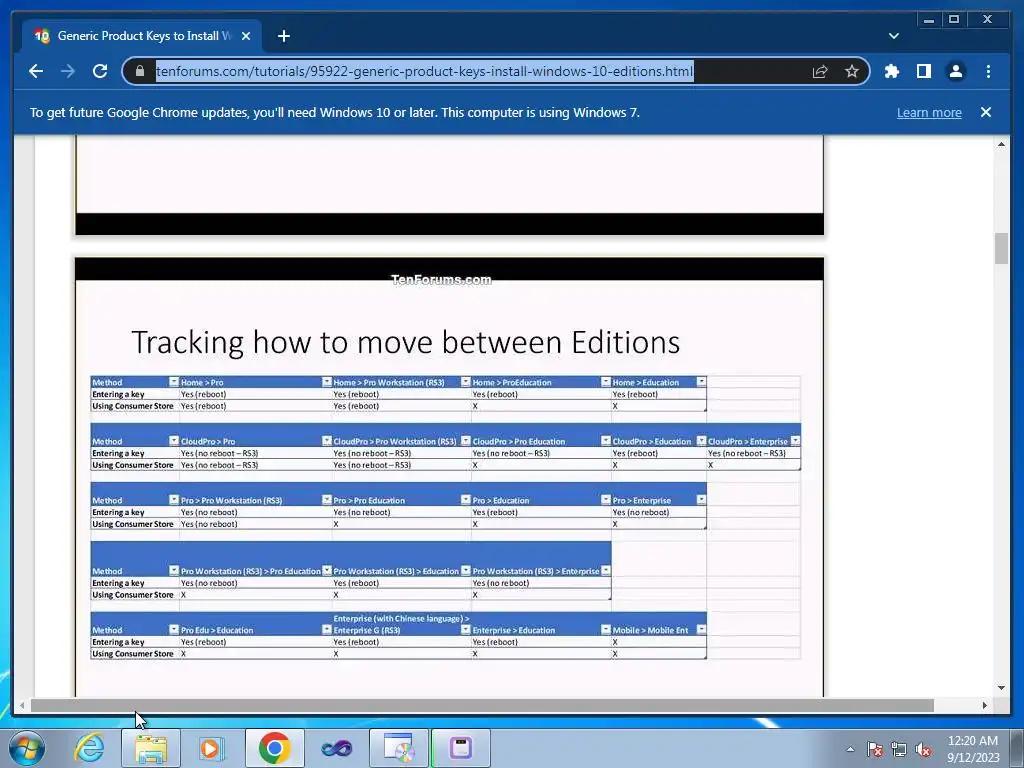This screenshot has width=1024, height=768.
Task: Go back to the previous page
Action: pyautogui.click(x=36, y=71)
